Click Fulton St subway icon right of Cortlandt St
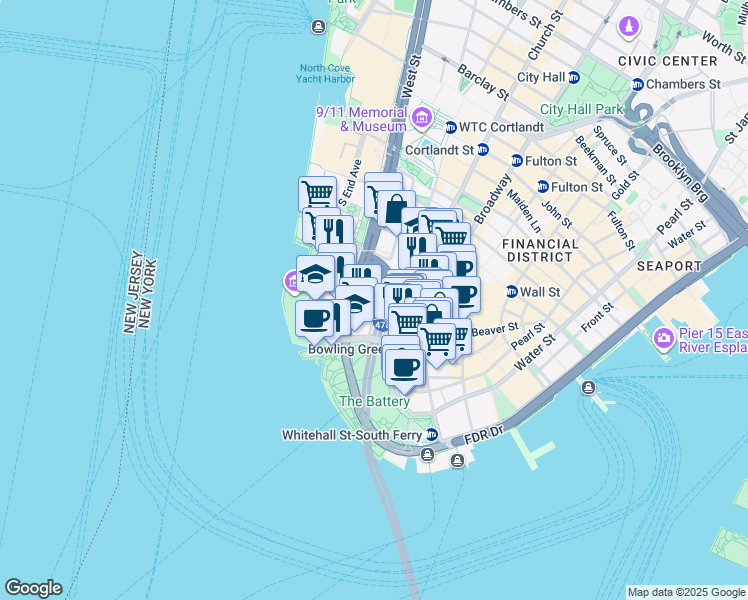748x600 pixels. coord(517,161)
